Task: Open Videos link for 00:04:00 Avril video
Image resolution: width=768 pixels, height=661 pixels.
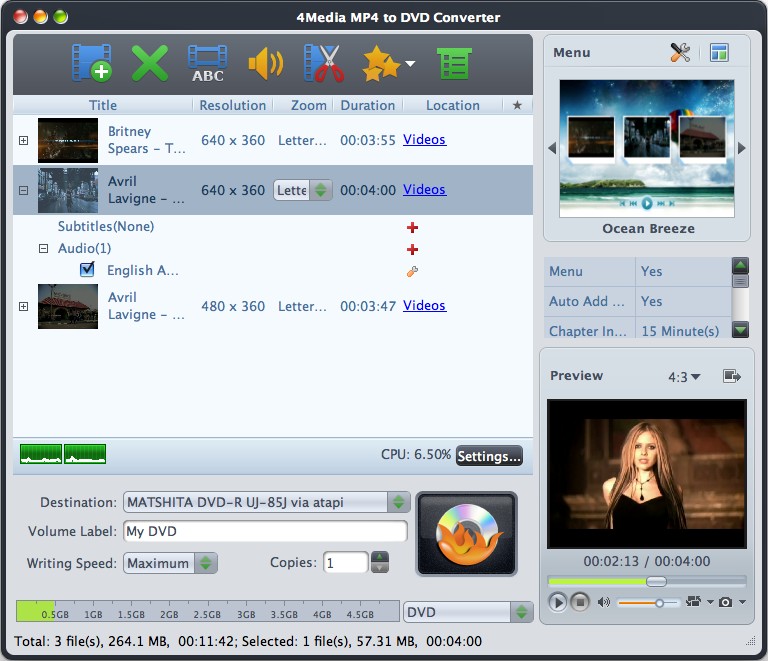Action: tap(424, 189)
